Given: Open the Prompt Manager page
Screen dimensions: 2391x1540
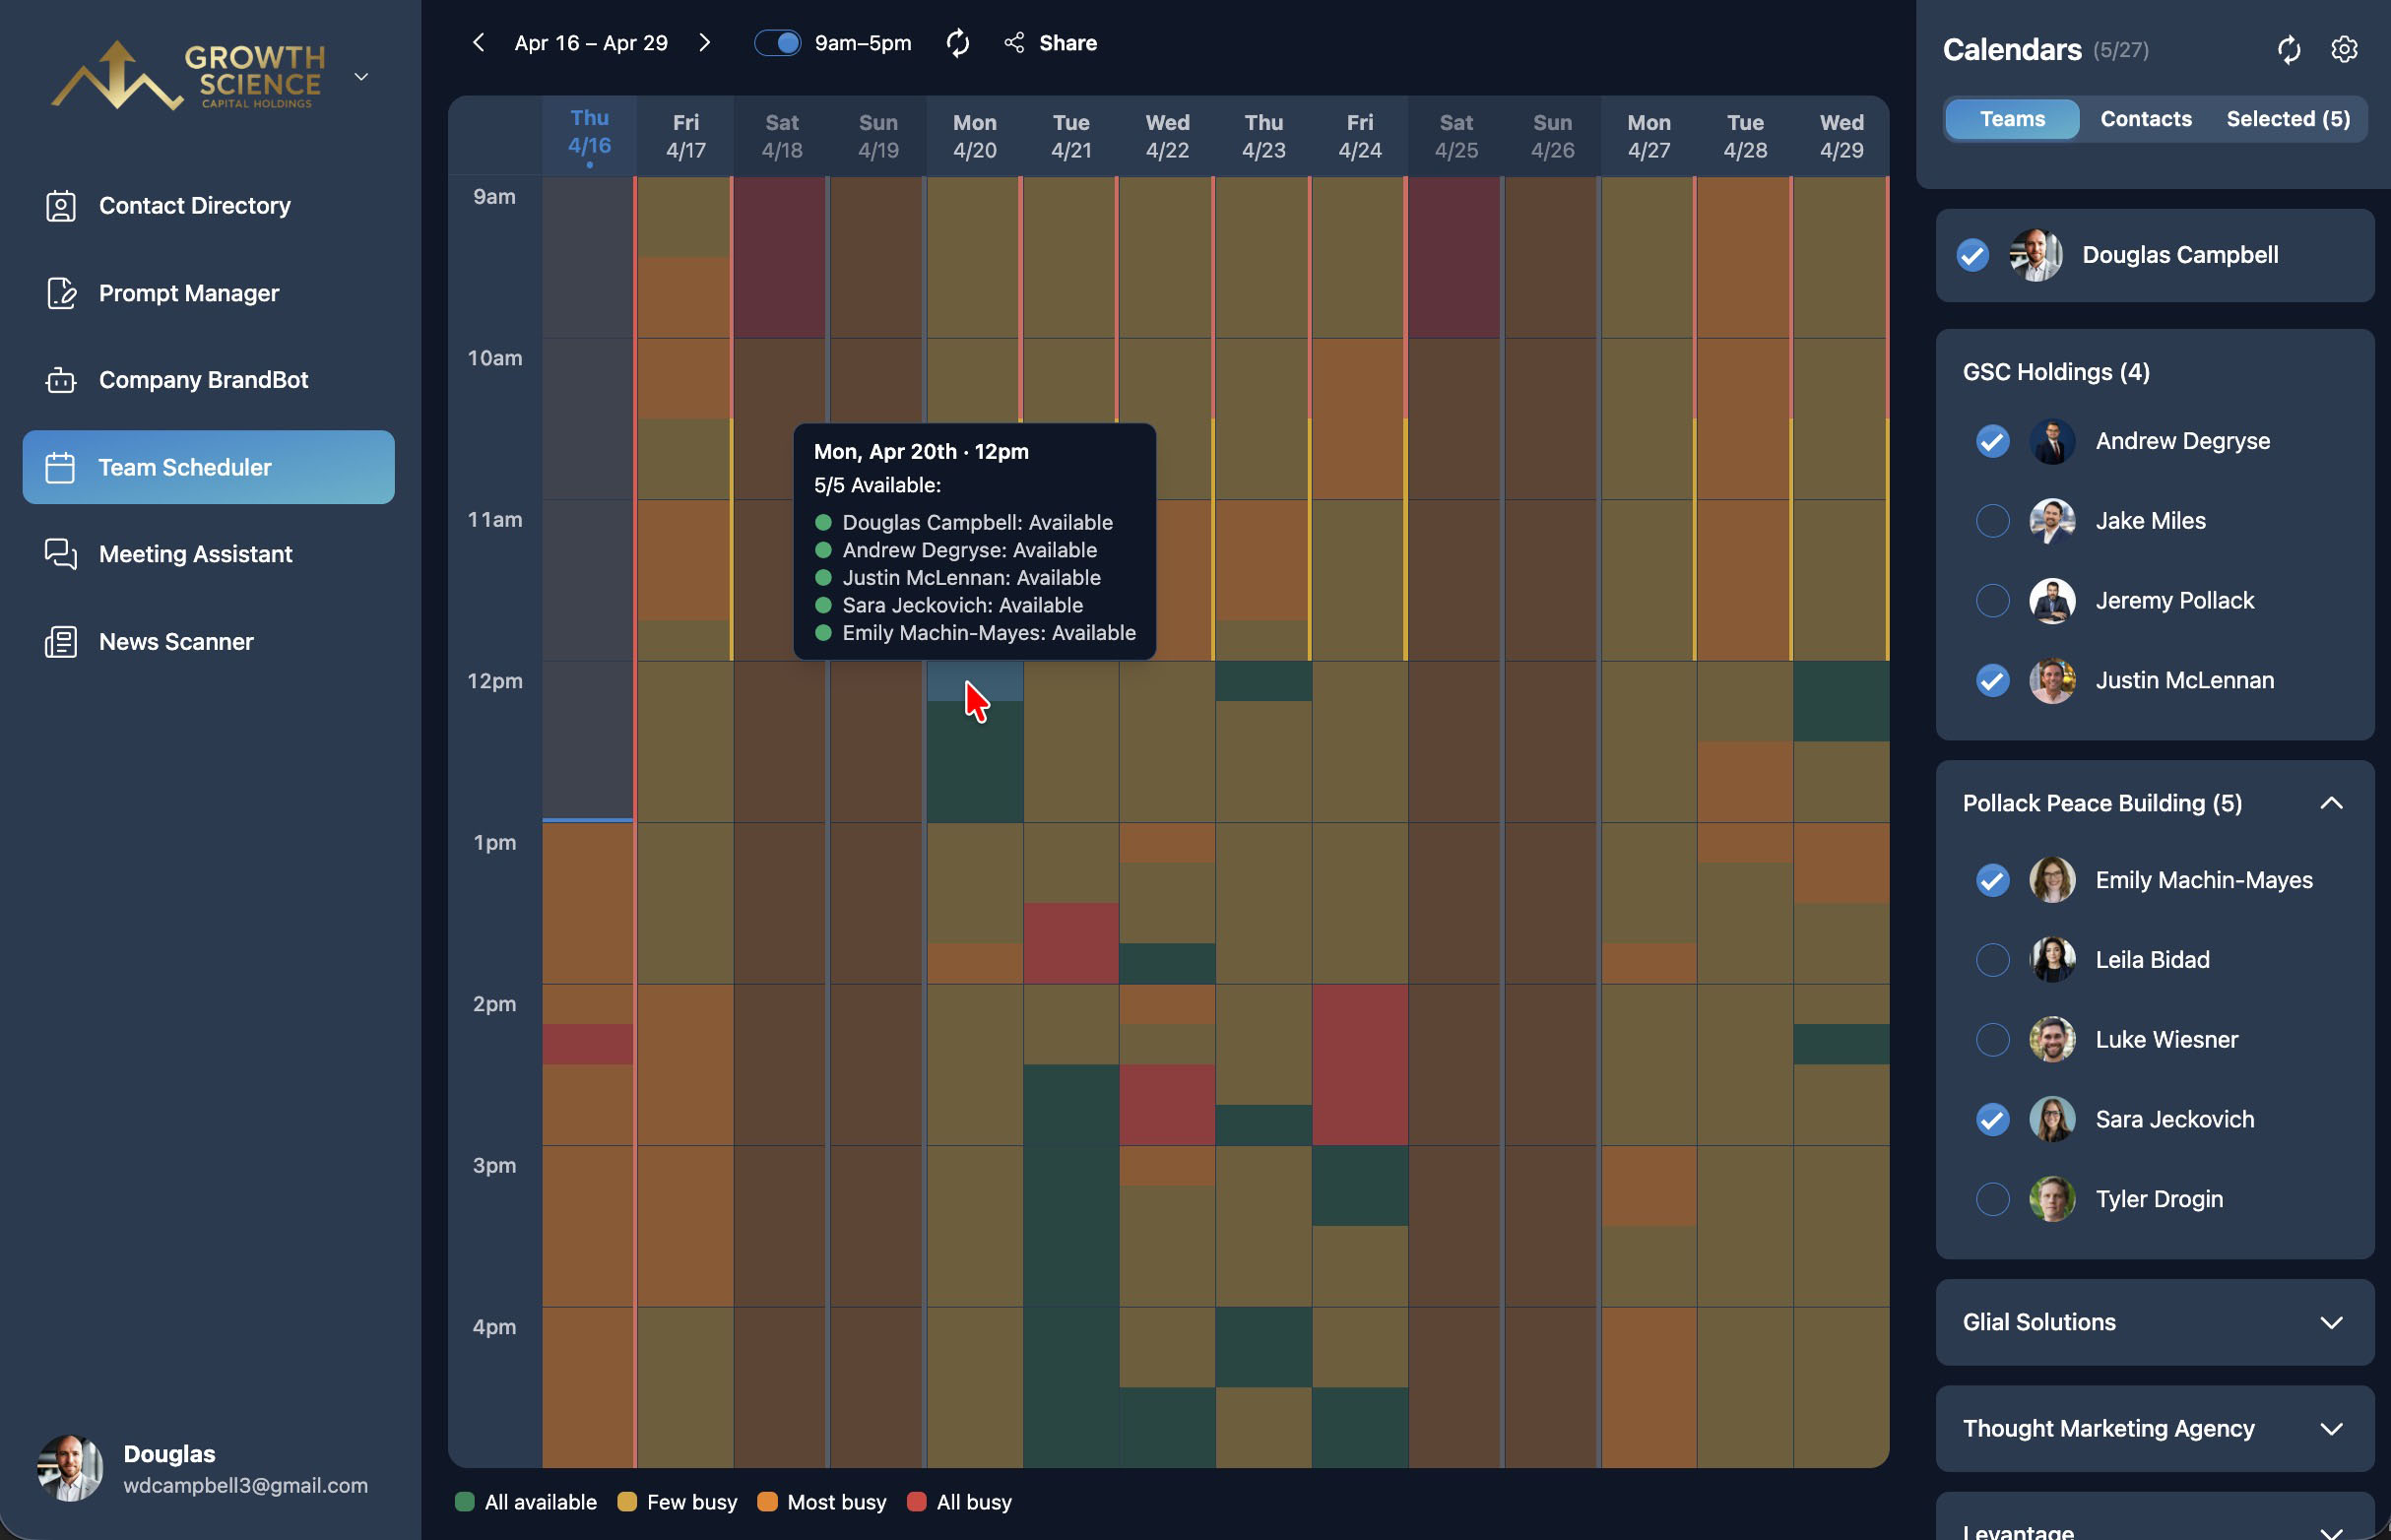Looking at the screenshot, I should pyautogui.click(x=208, y=293).
